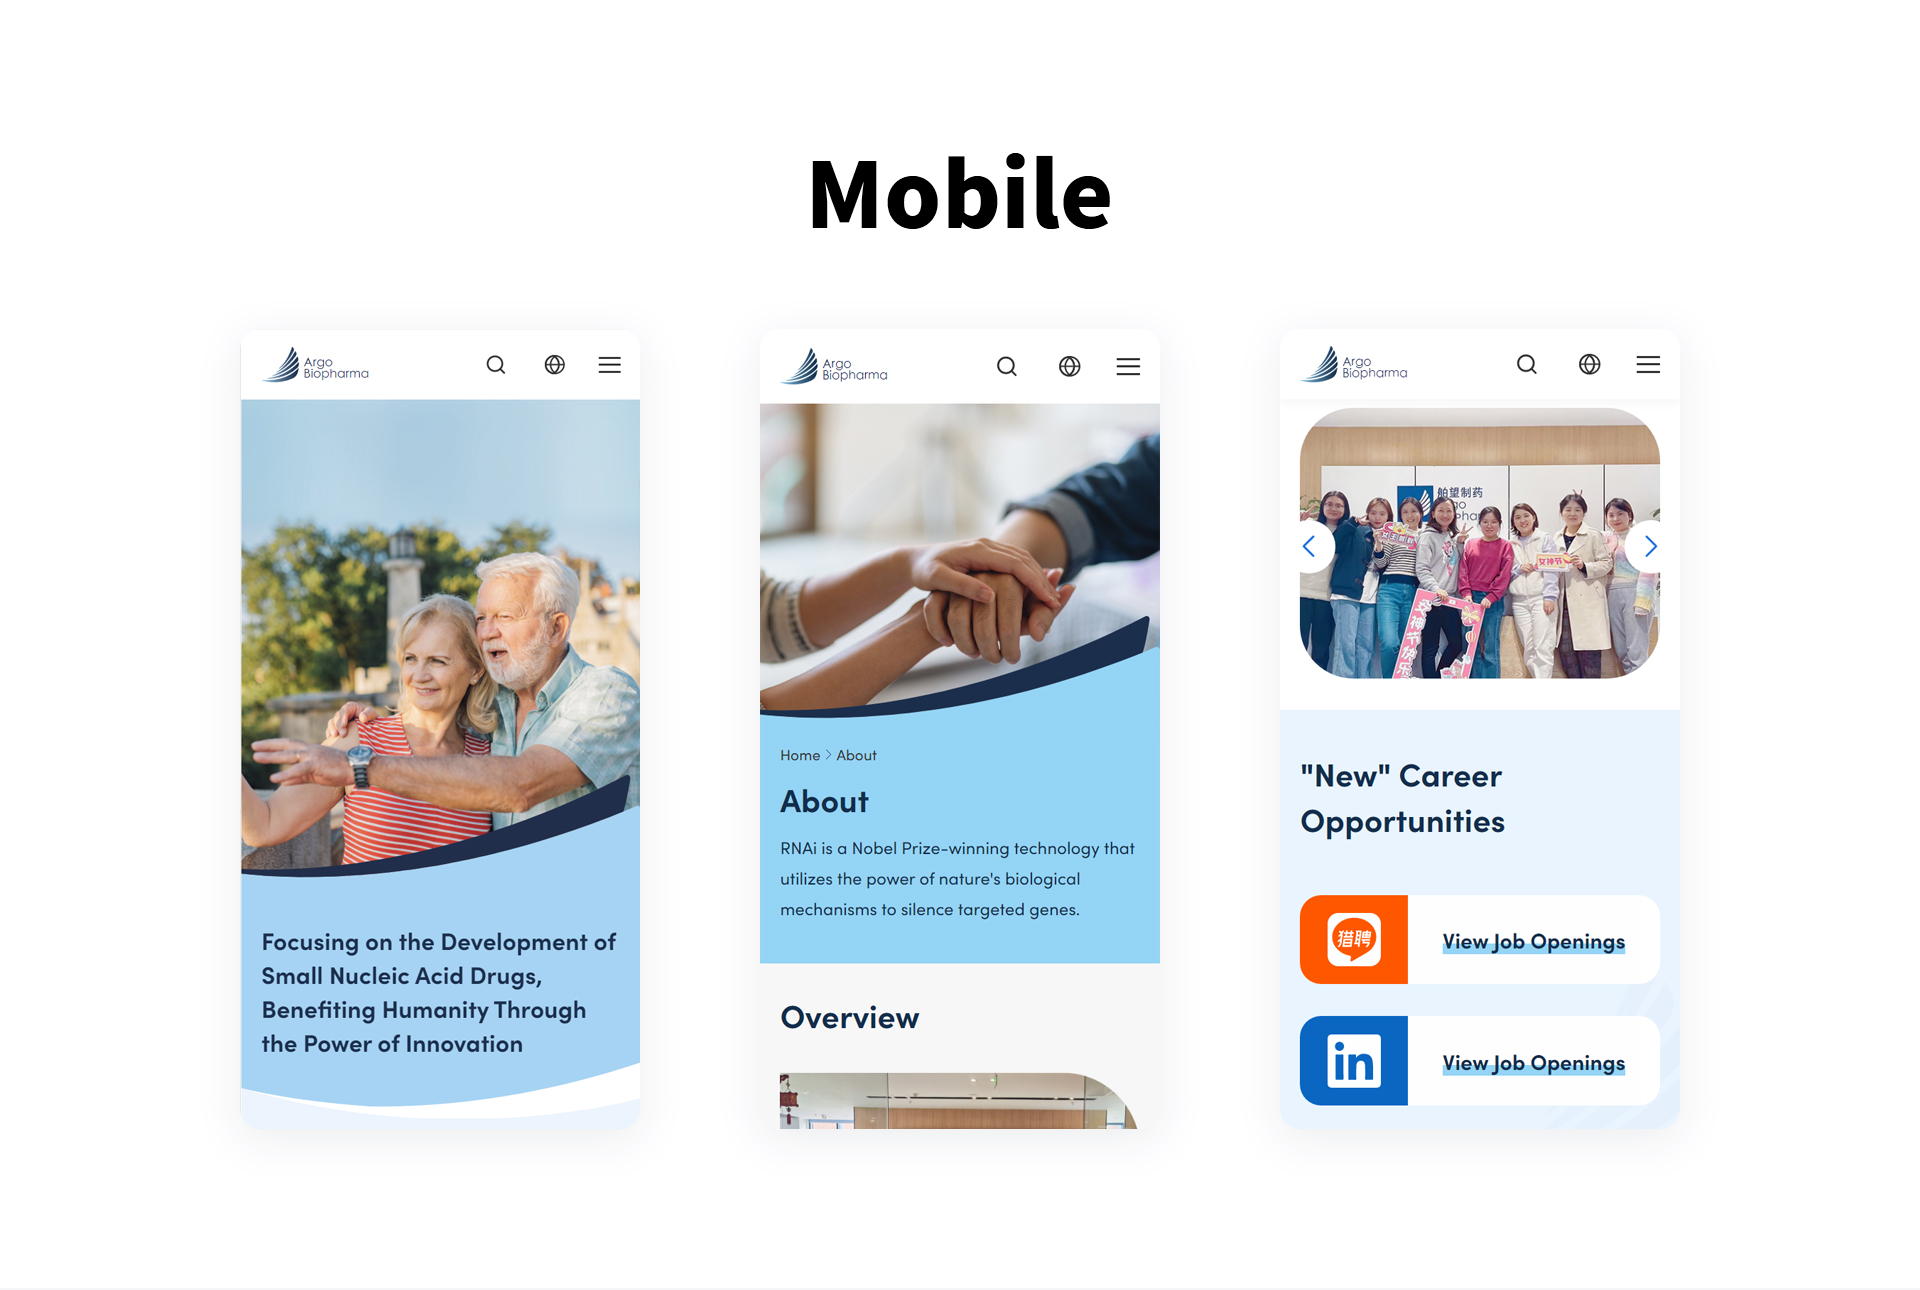The image size is (1920, 1290).
Task: Expand About breadcrumb navigation trail
Action: (858, 754)
